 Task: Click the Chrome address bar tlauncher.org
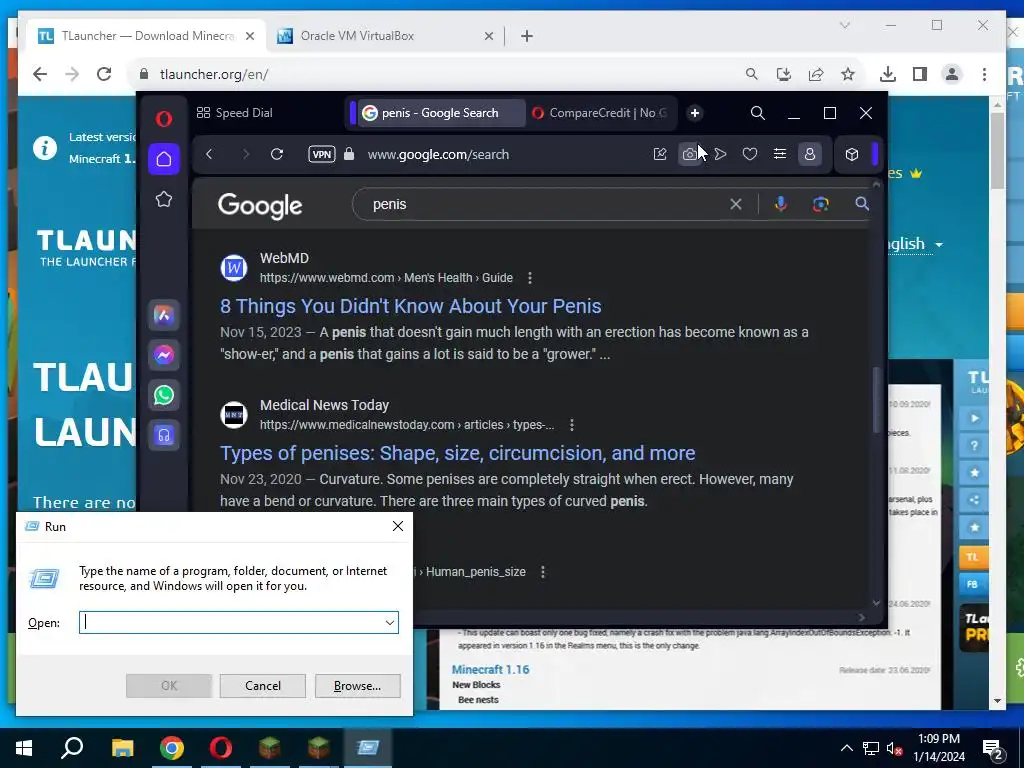pos(214,74)
